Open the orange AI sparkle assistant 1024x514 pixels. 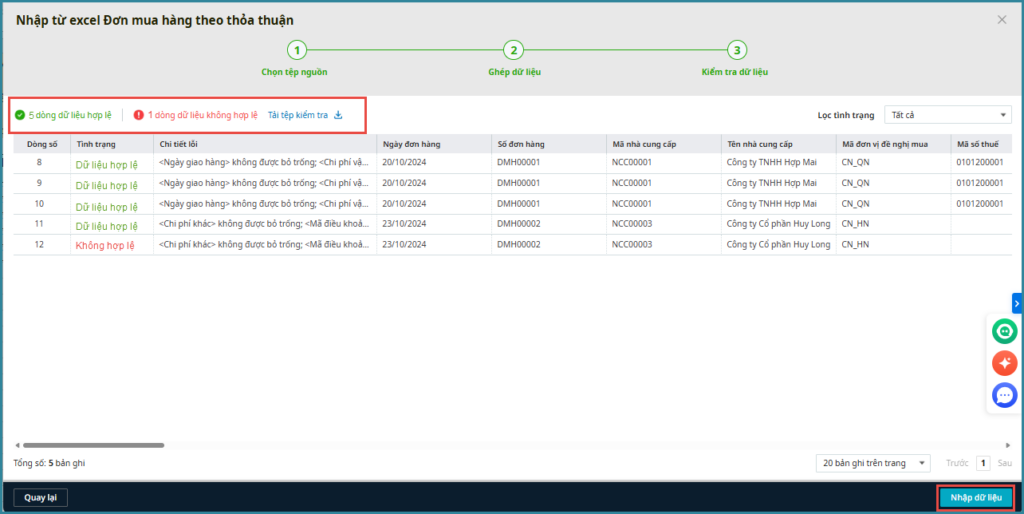click(1004, 363)
